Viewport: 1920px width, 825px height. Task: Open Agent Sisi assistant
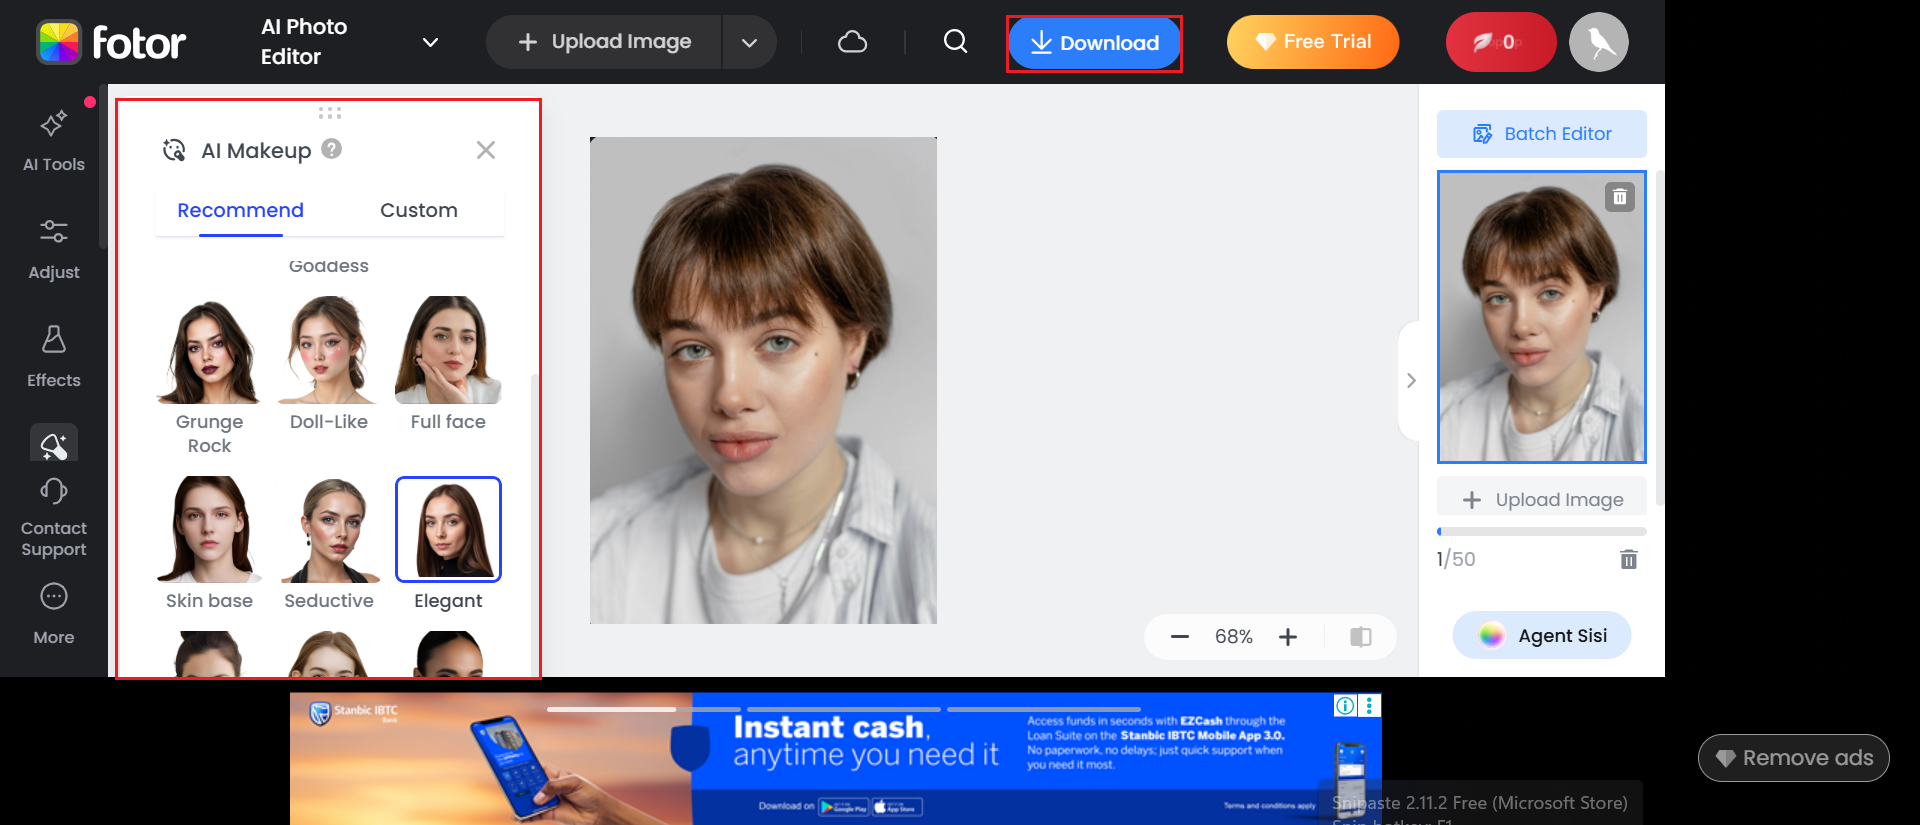point(1542,635)
